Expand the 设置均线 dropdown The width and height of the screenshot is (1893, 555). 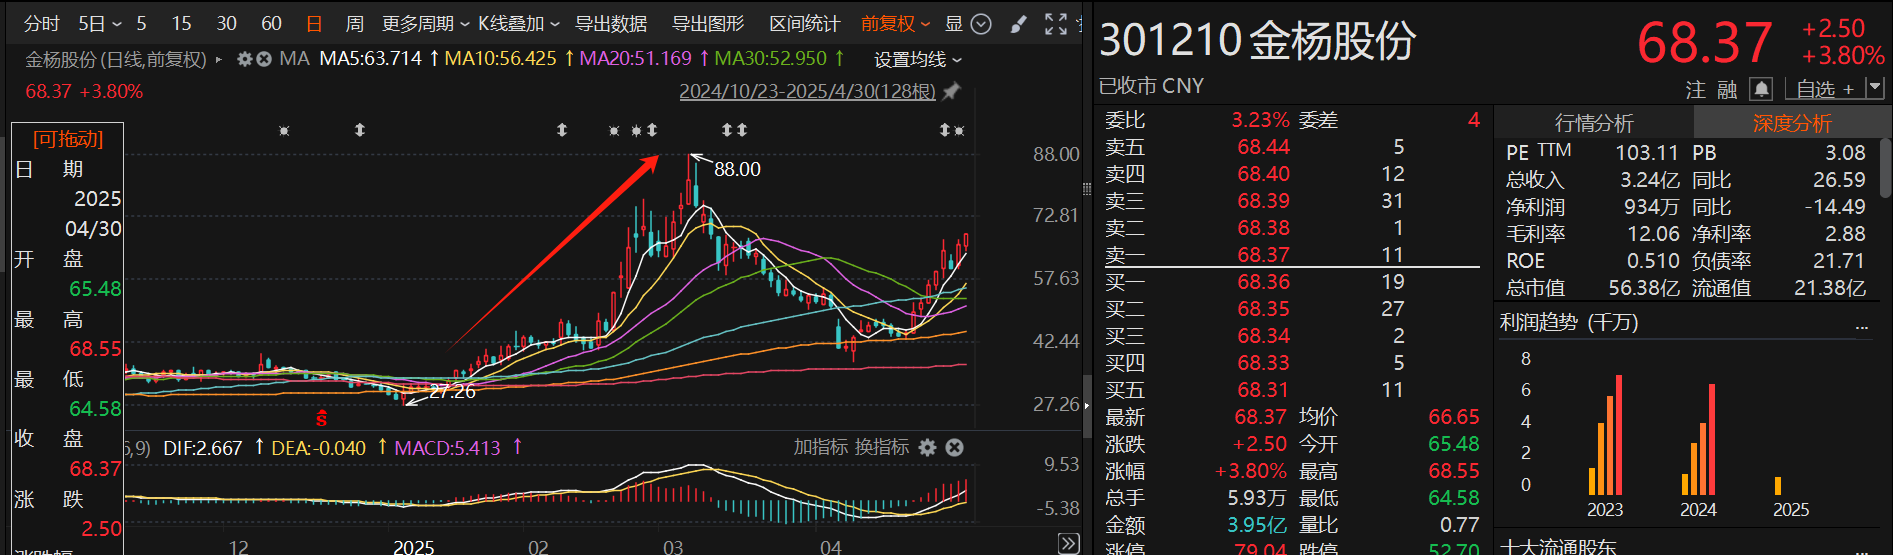tap(917, 60)
